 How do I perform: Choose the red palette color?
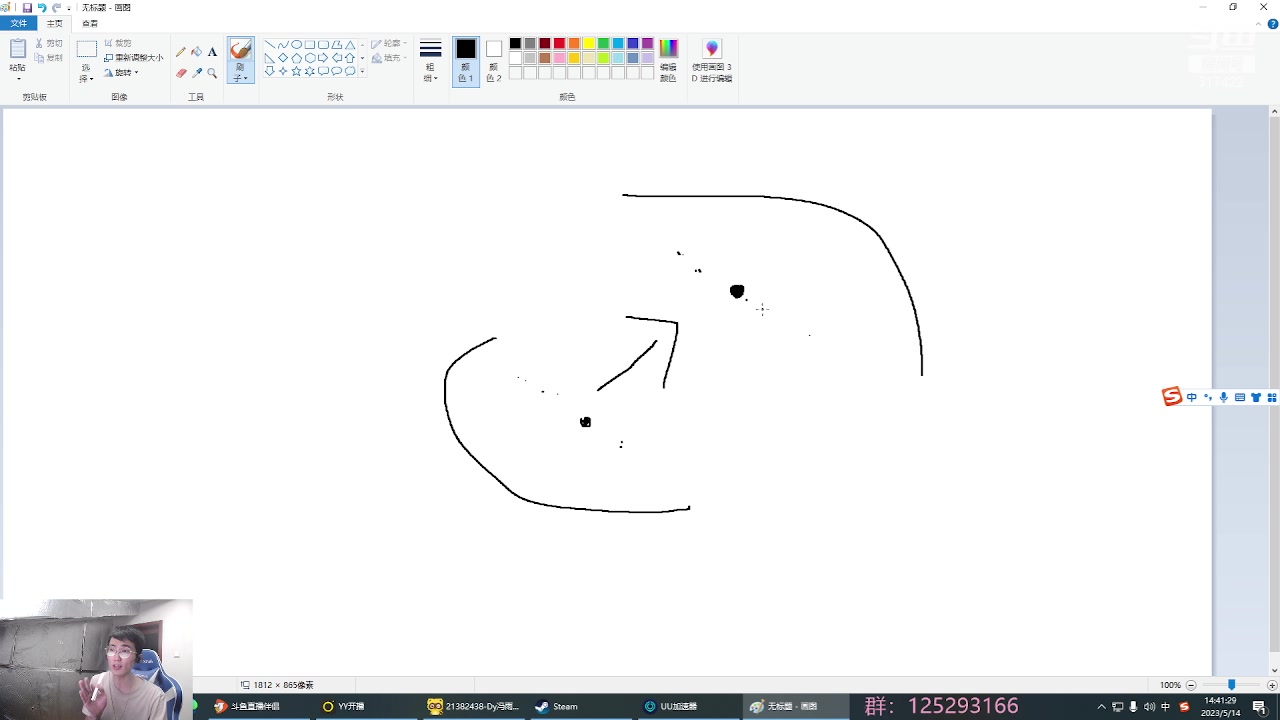pyautogui.click(x=559, y=43)
